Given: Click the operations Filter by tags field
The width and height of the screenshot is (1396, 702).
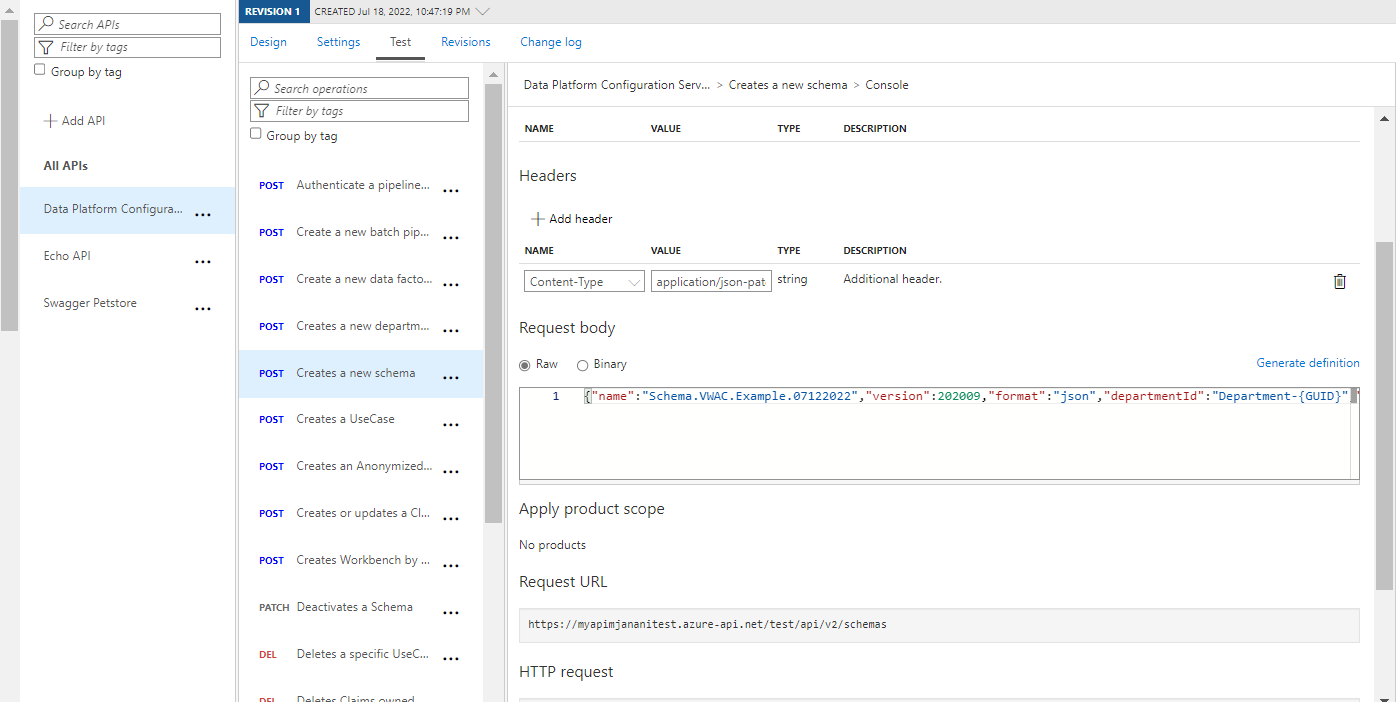Looking at the screenshot, I should tap(359, 111).
